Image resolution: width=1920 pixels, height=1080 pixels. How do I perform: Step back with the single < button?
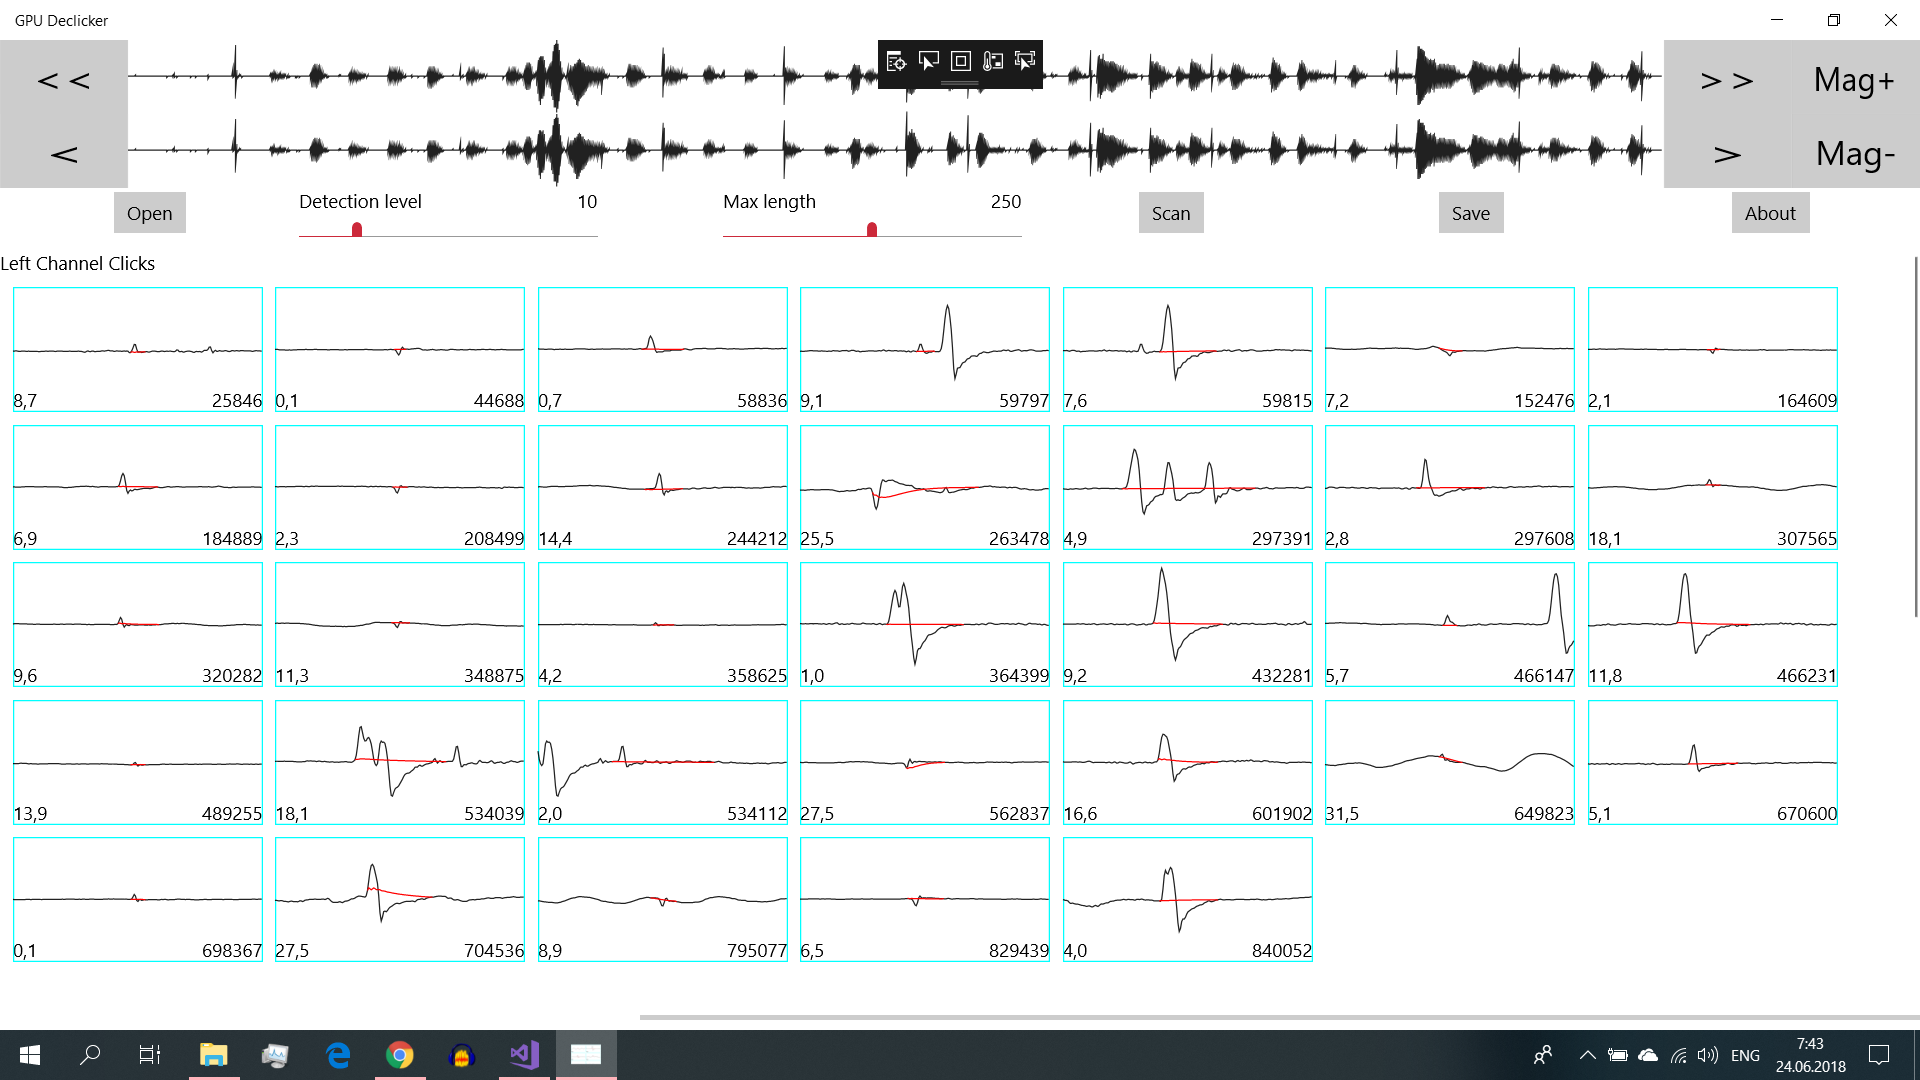(x=64, y=154)
